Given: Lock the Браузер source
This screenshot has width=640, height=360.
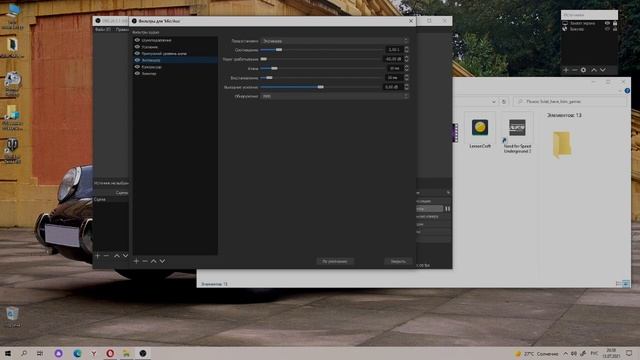Looking at the screenshot, I should click(x=615, y=29).
